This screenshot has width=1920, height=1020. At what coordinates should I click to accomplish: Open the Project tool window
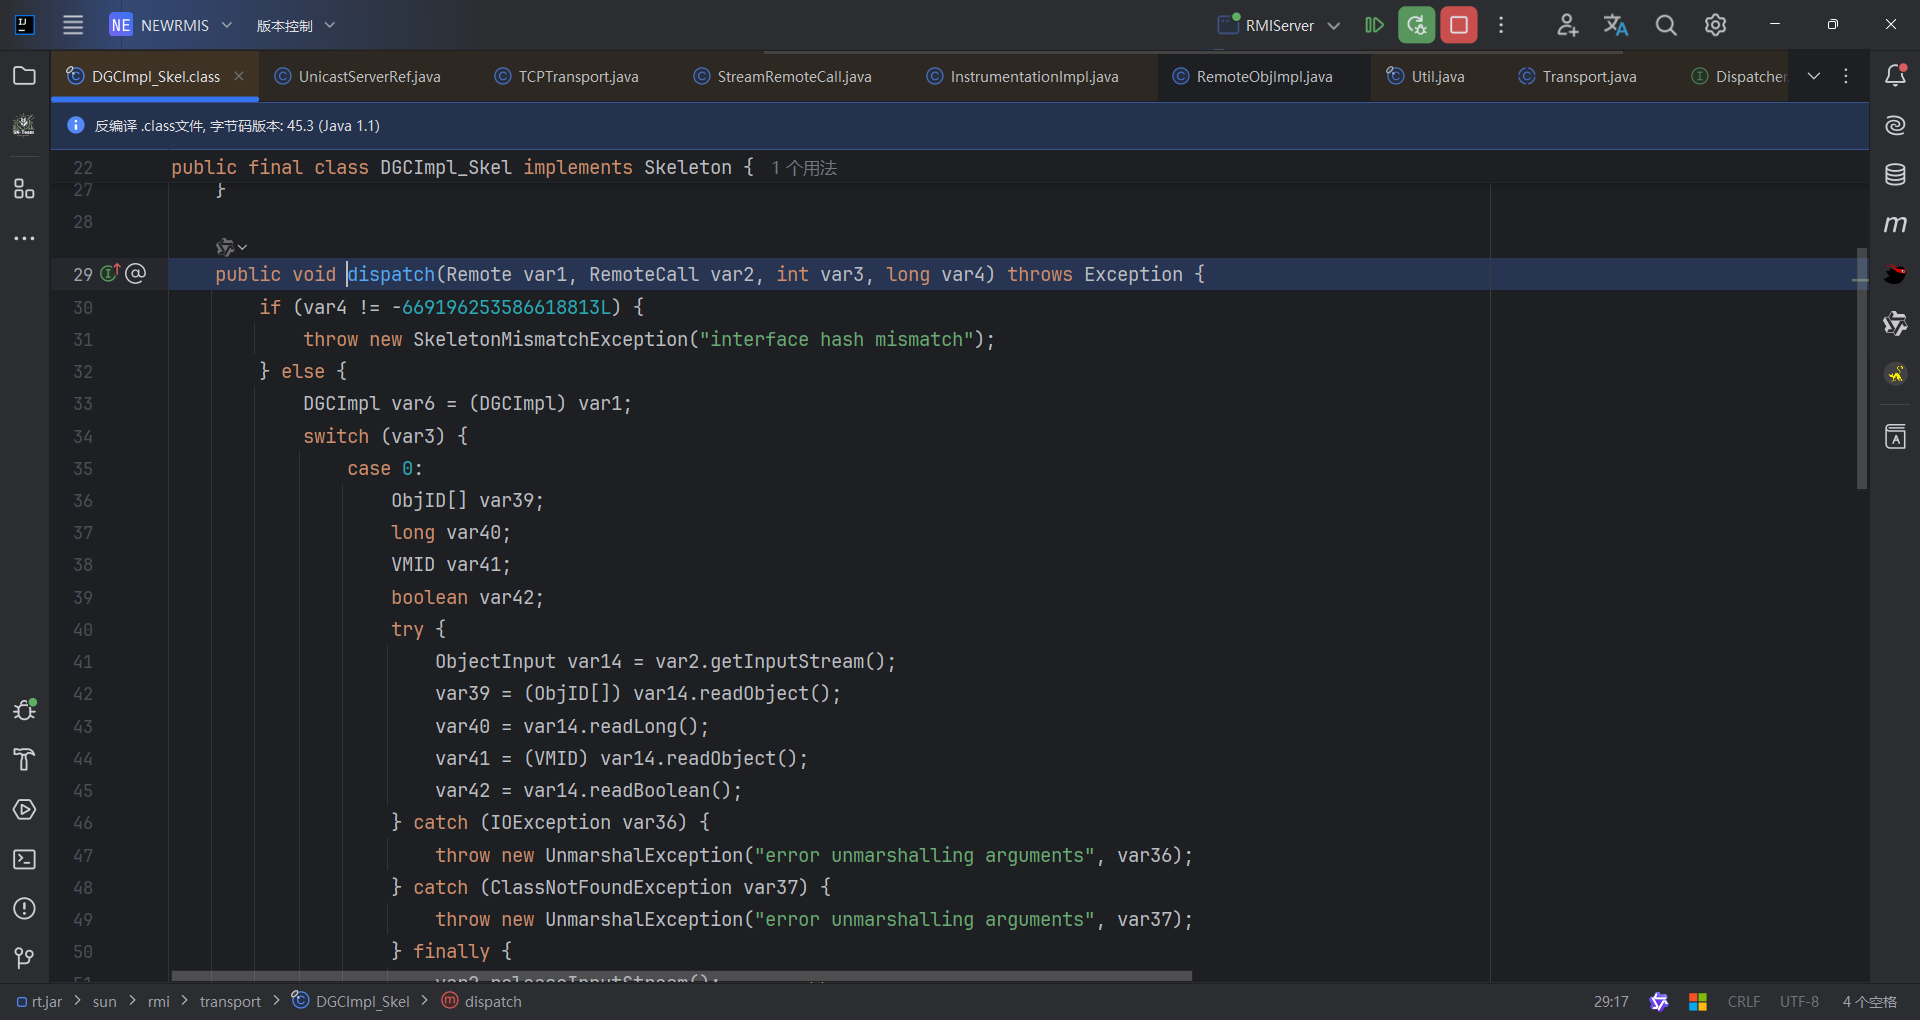pyautogui.click(x=24, y=76)
